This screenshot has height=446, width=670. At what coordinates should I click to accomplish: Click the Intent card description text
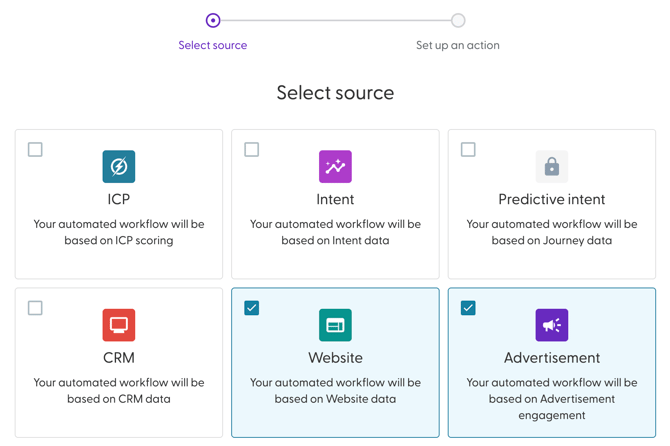(335, 232)
